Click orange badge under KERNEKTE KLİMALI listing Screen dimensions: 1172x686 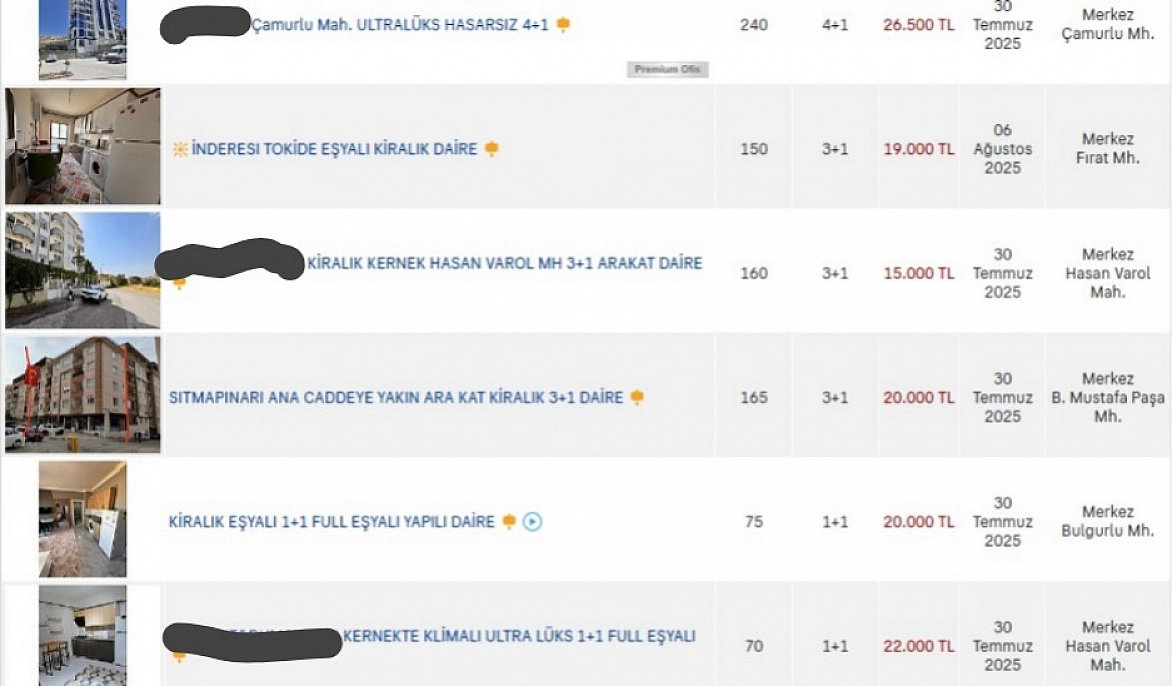click(179, 656)
